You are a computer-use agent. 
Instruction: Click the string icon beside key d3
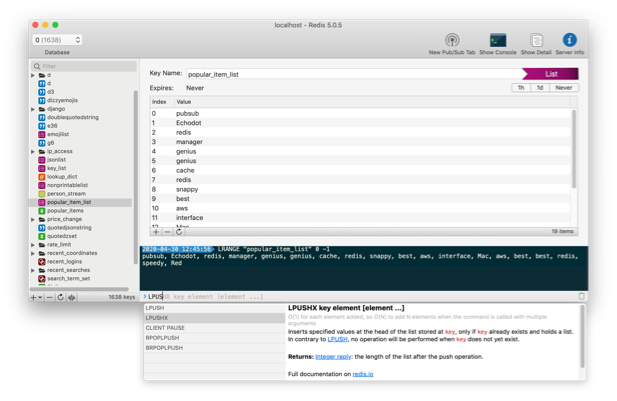(x=42, y=92)
